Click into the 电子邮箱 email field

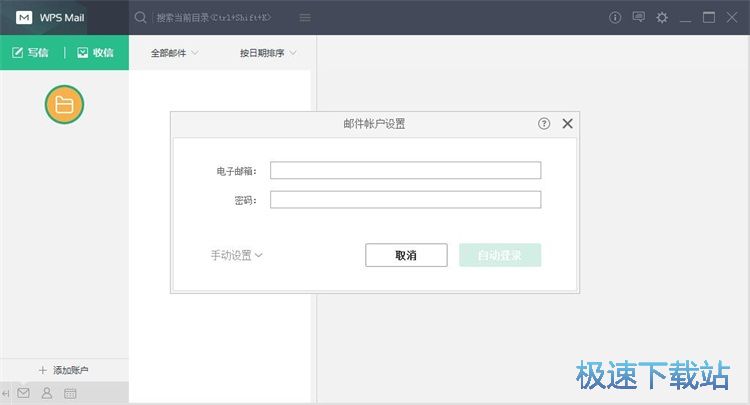tap(405, 171)
